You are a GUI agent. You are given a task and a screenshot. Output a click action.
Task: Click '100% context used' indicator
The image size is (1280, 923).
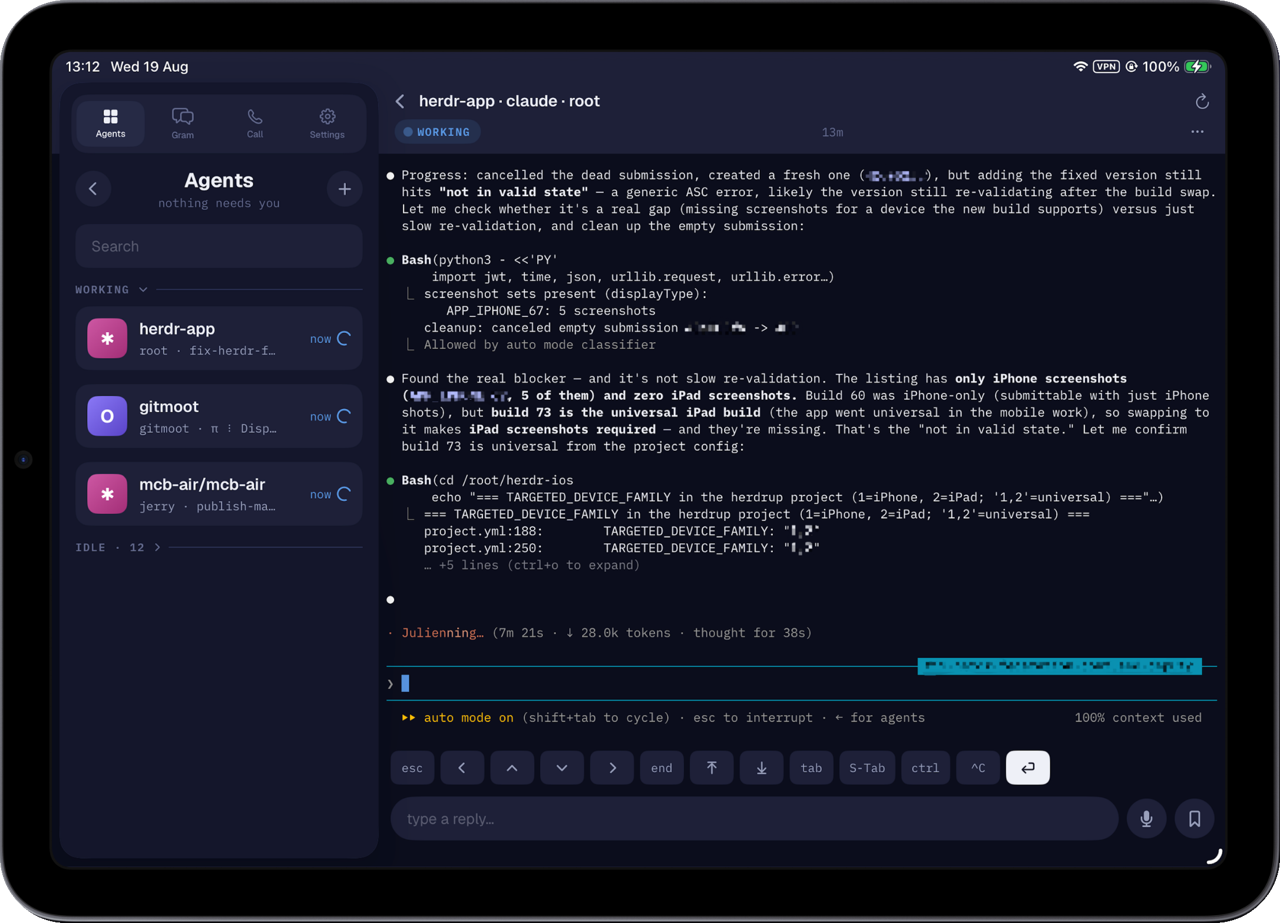[x=1138, y=718]
